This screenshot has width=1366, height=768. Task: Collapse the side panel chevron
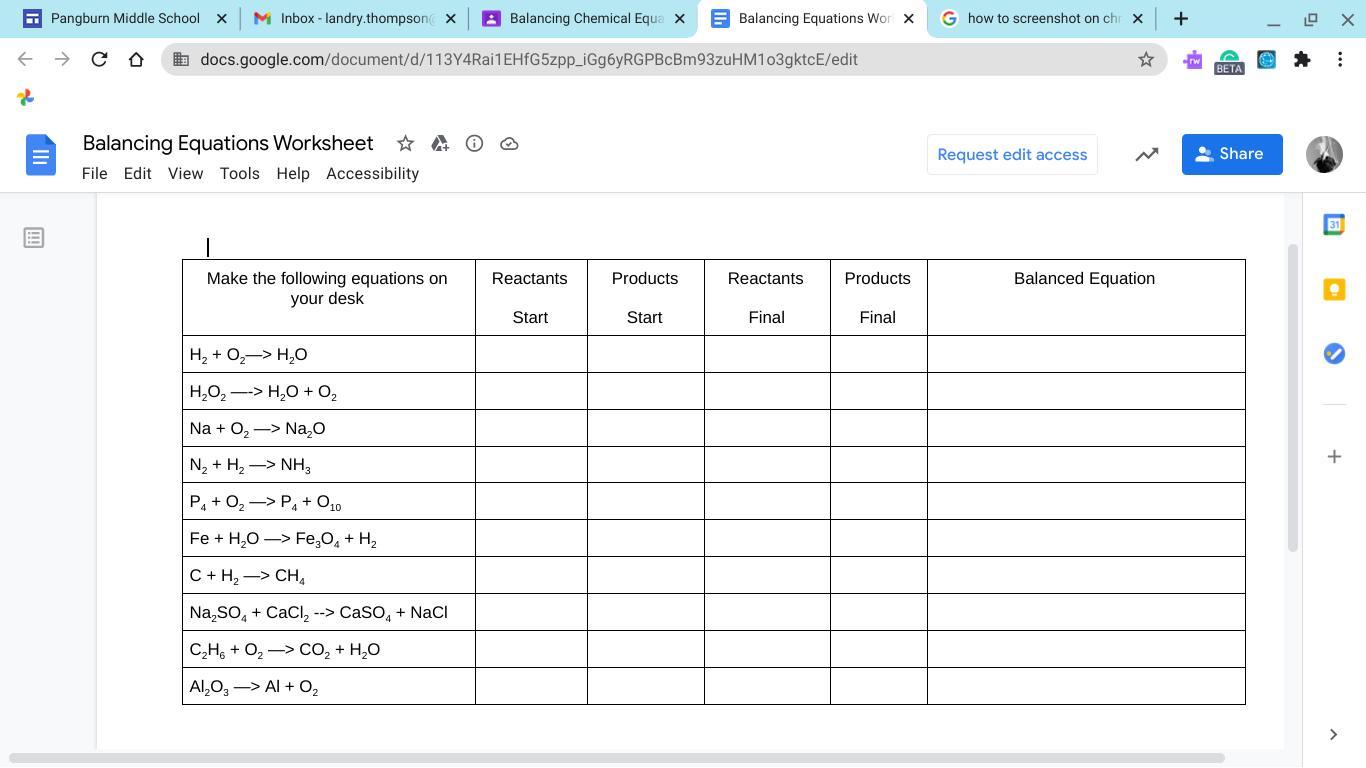pos(1333,735)
